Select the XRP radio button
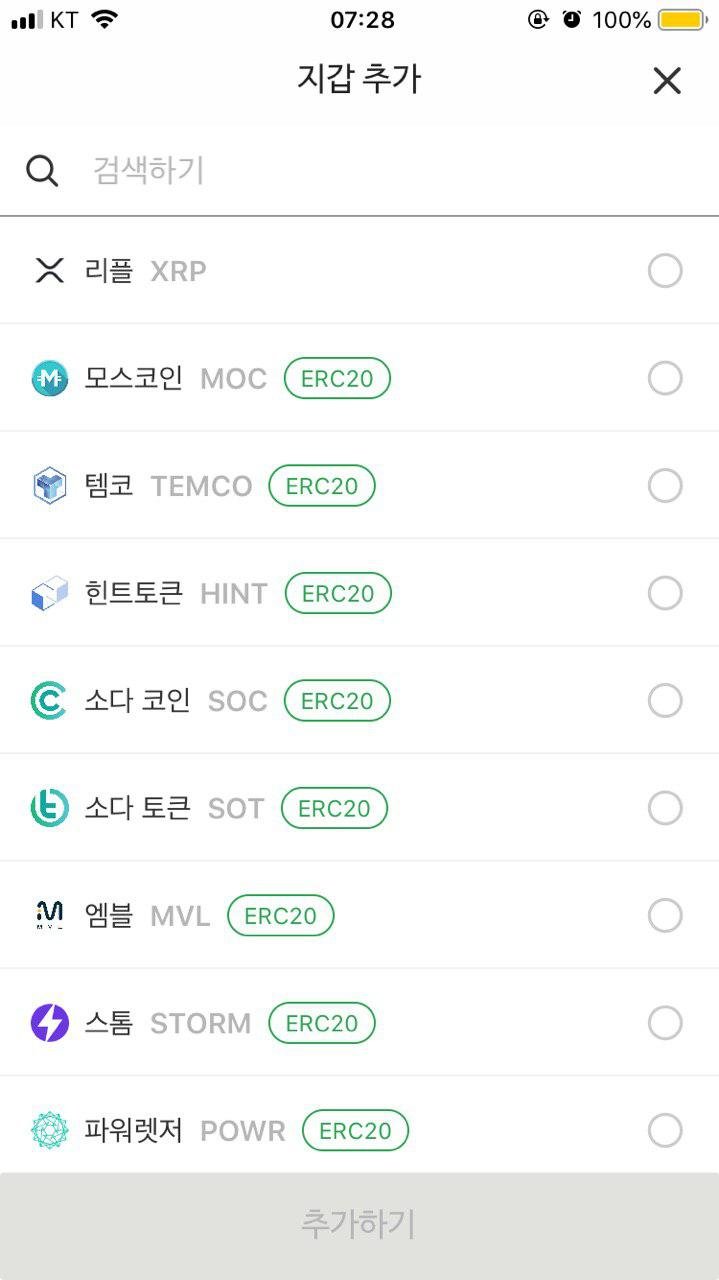 click(665, 270)
